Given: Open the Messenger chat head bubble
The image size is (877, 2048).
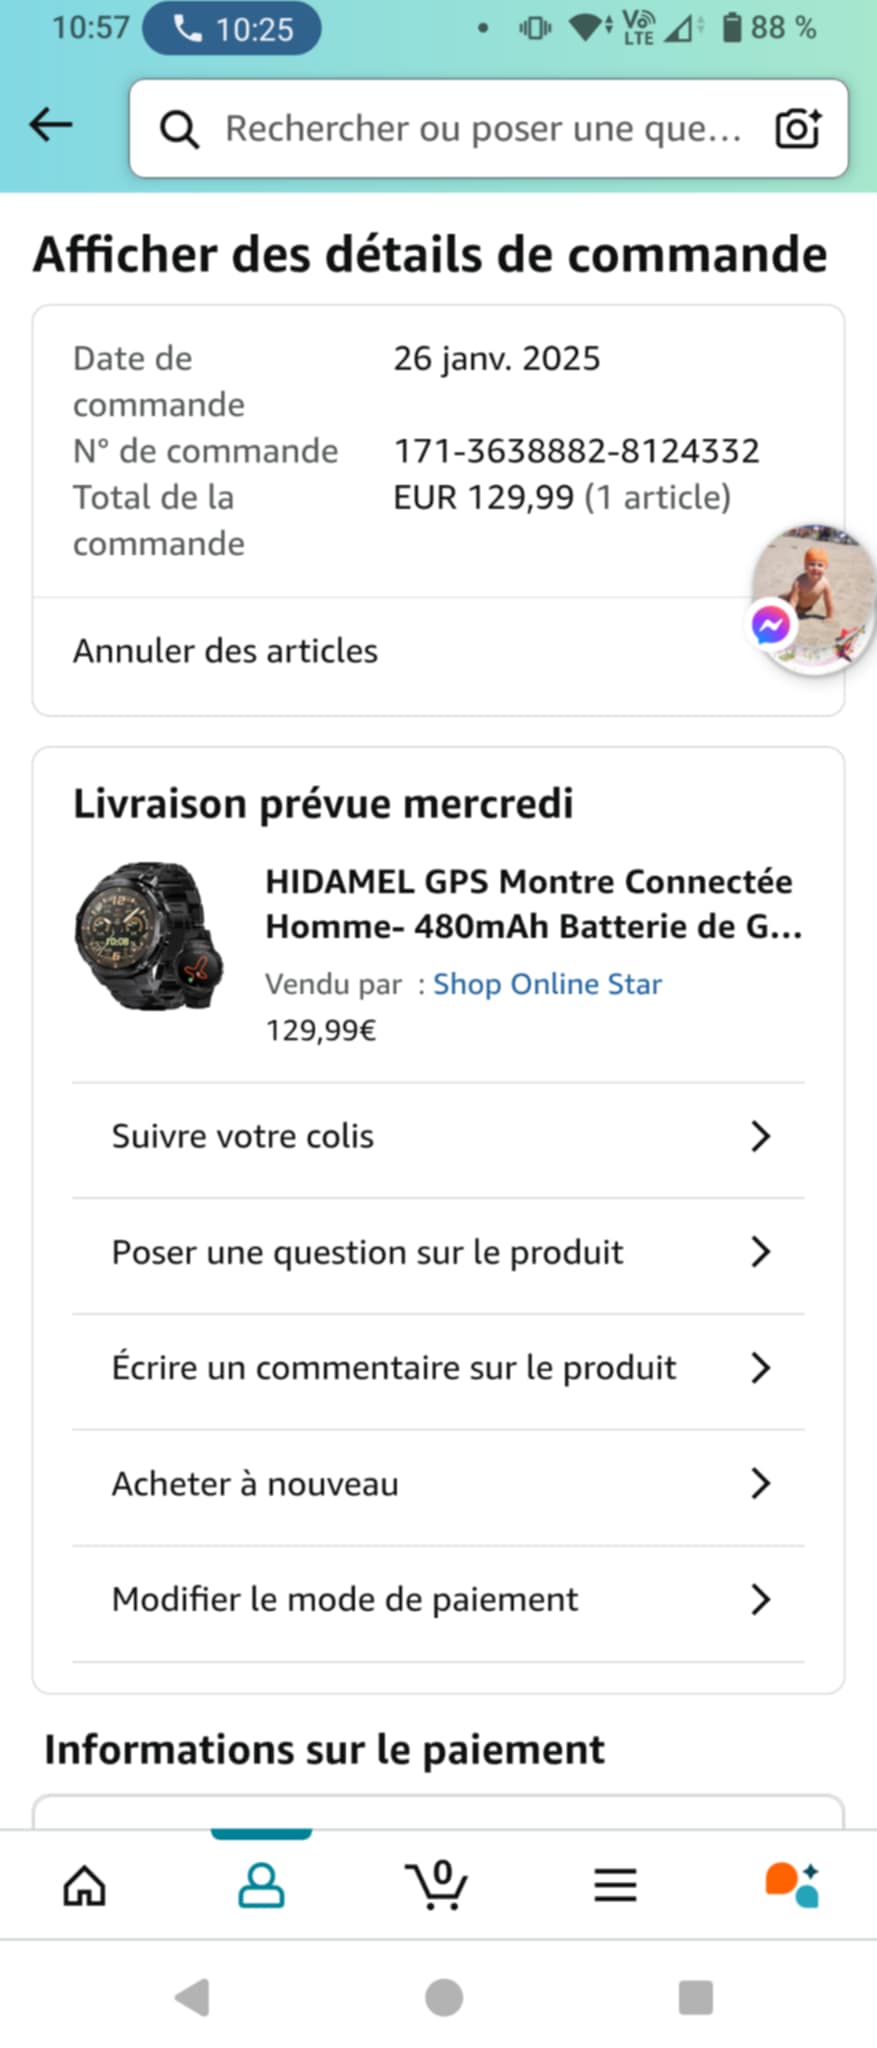Looking at the screenshot, I should (x=811, y=599).
